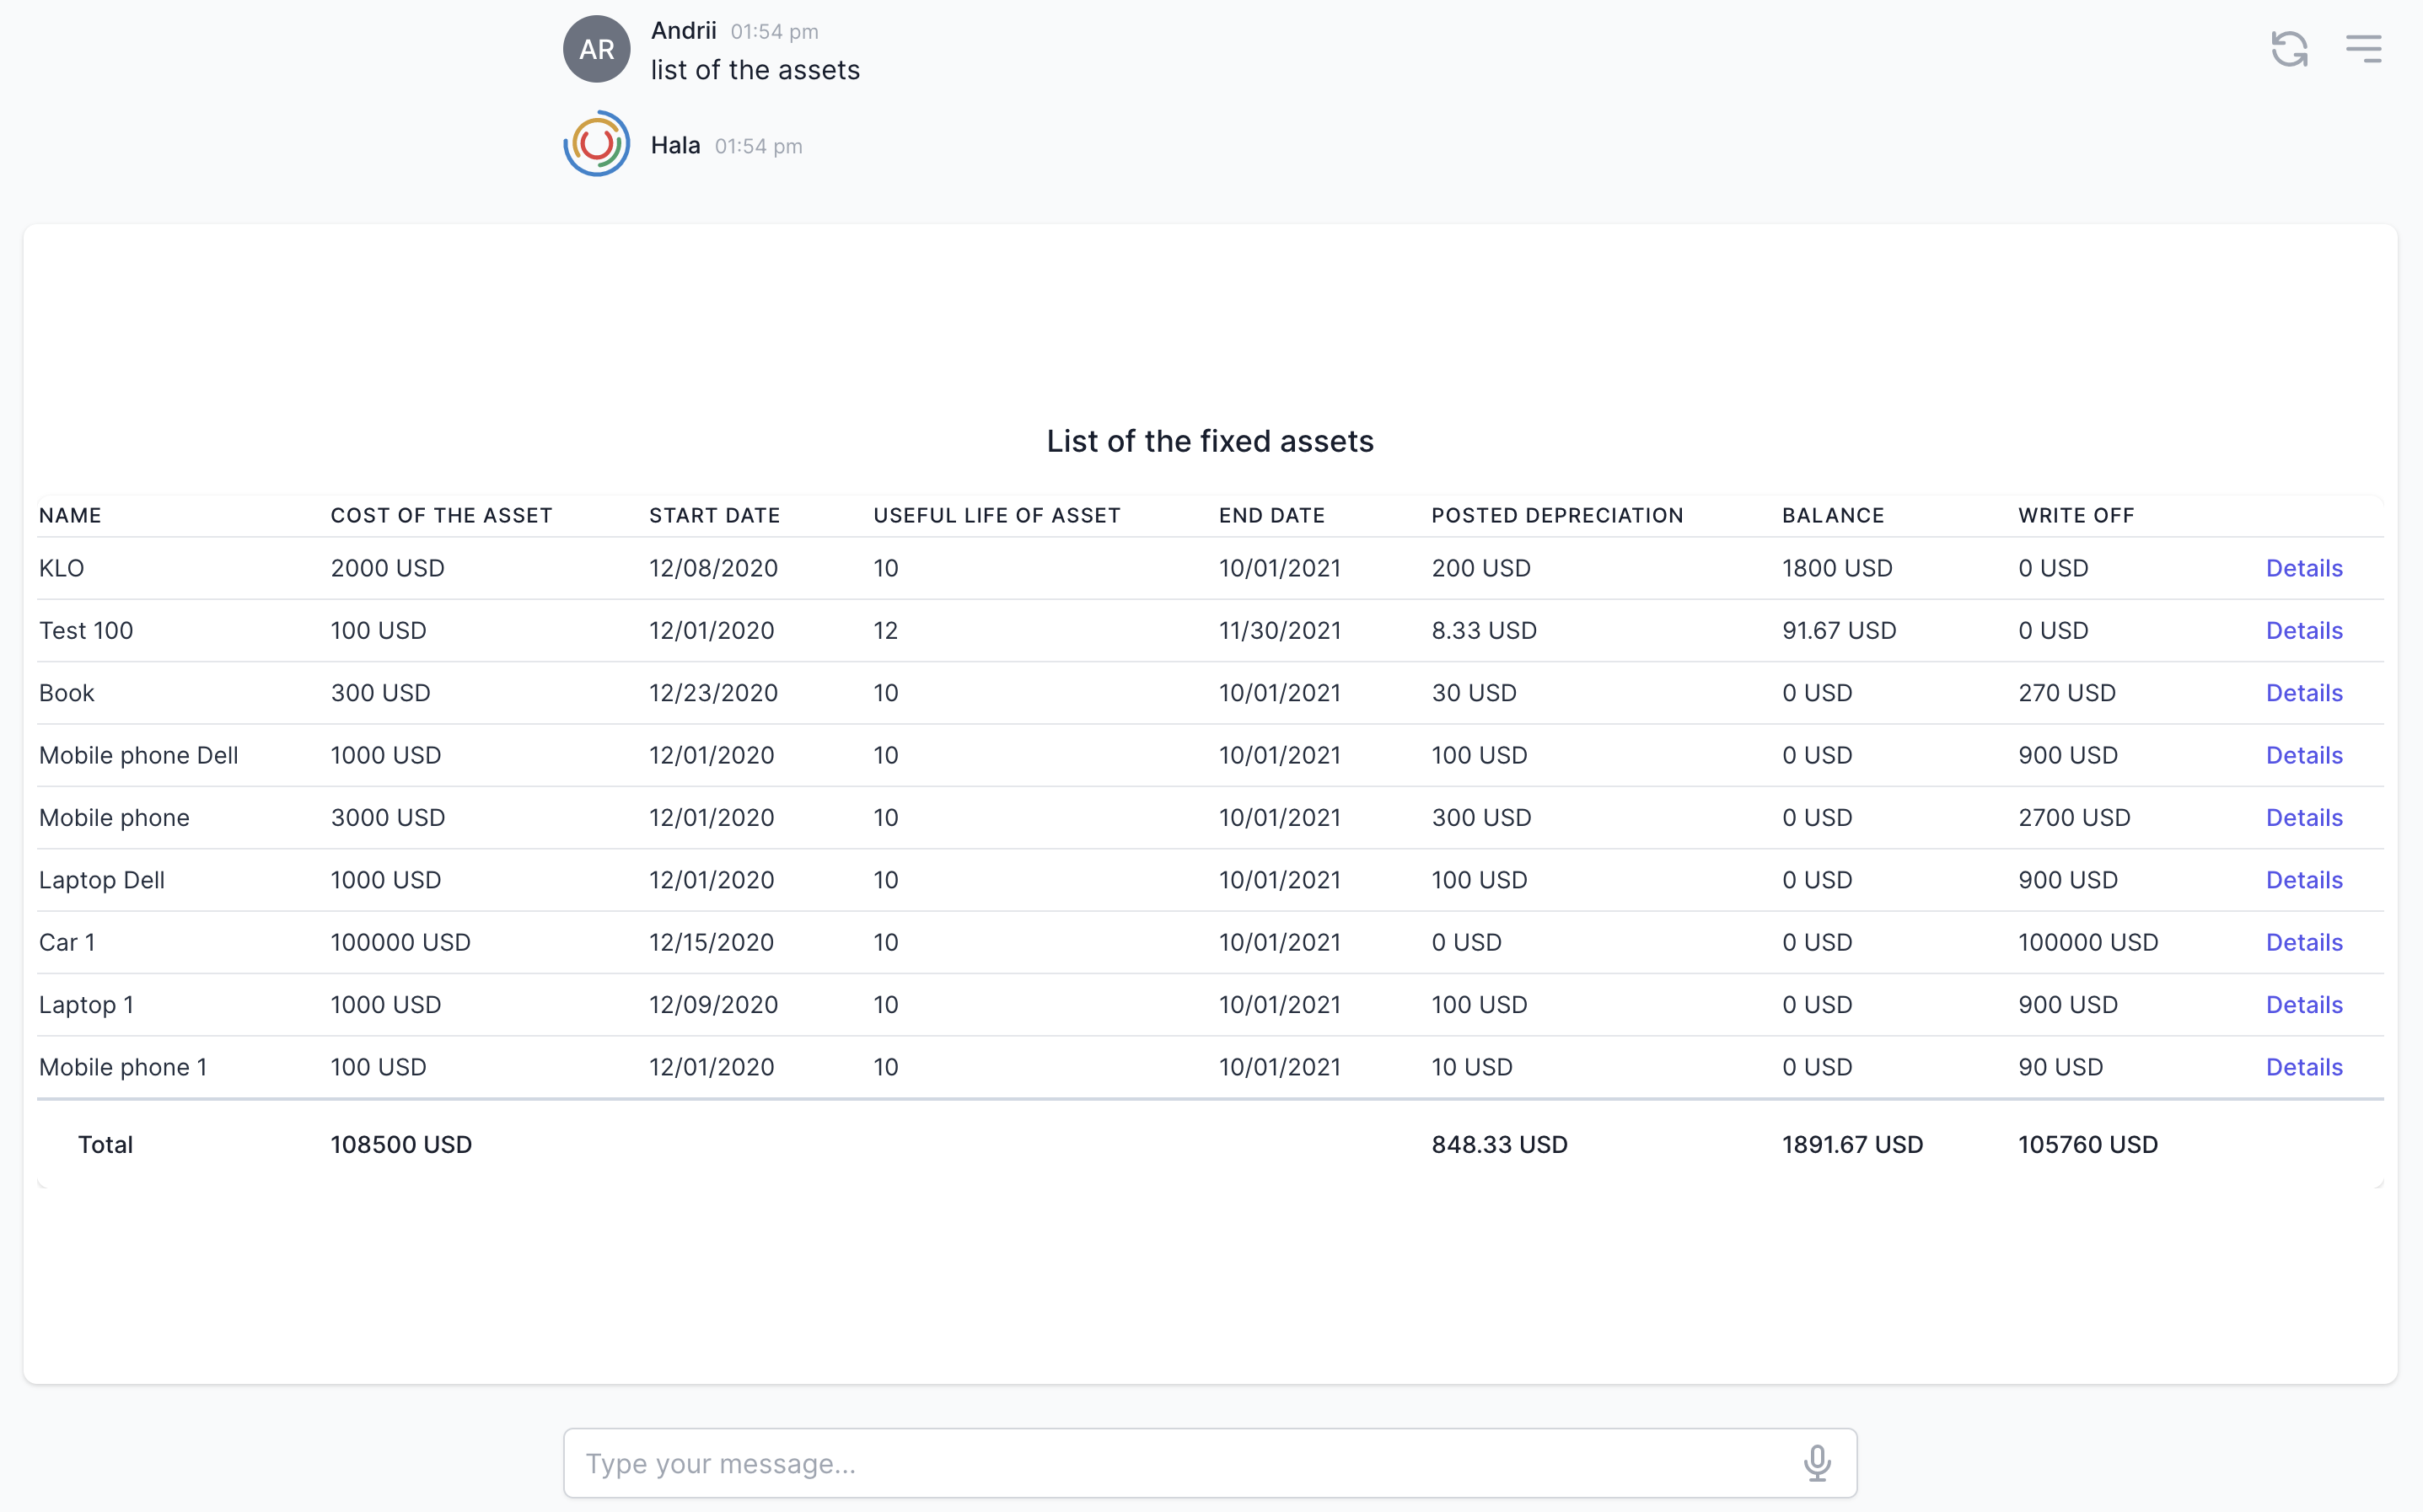2423x1512 pixels.
Task: Show Details for 3000 USD Mobile phone
Action: [2303, 818]
